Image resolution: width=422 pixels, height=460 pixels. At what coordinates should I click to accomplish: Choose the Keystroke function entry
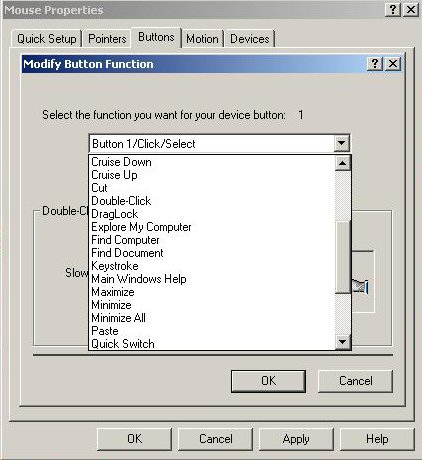(x=115, y=266)
